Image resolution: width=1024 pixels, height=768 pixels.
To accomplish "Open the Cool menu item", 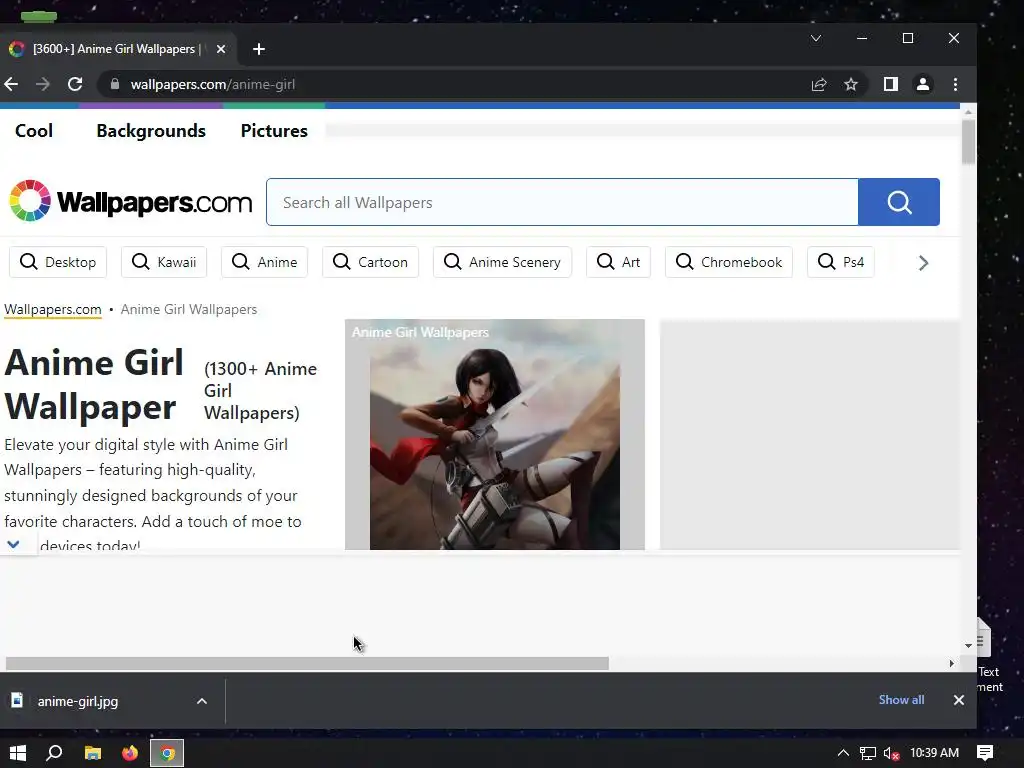I will coord(34,131).
